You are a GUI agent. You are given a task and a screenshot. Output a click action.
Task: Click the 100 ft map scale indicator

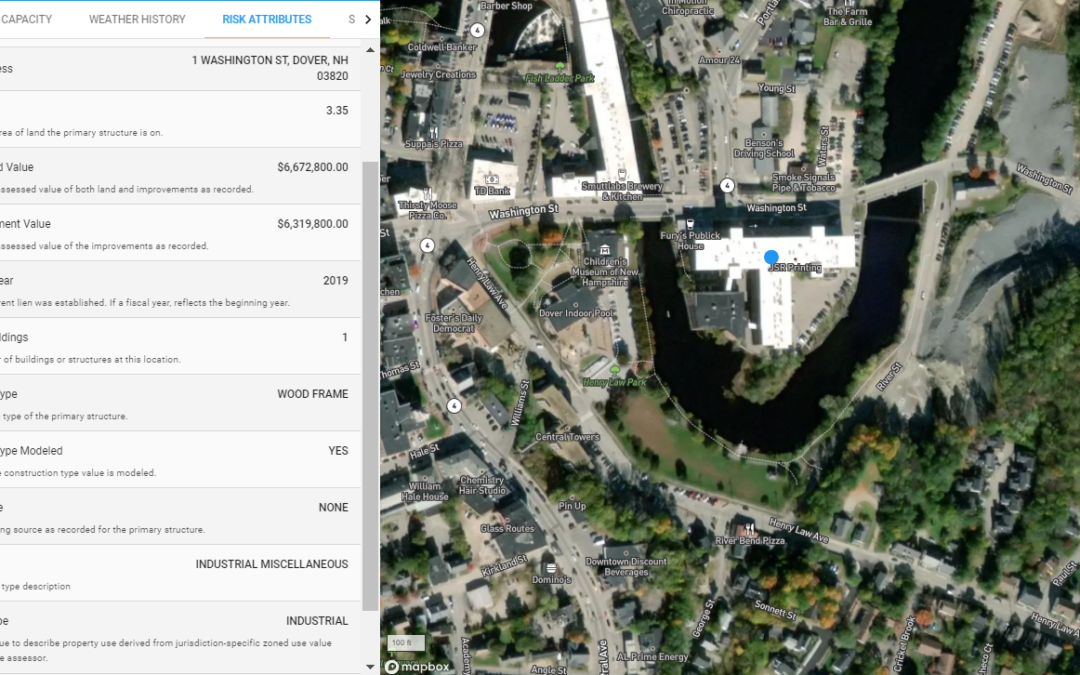[x=406, y=643]
